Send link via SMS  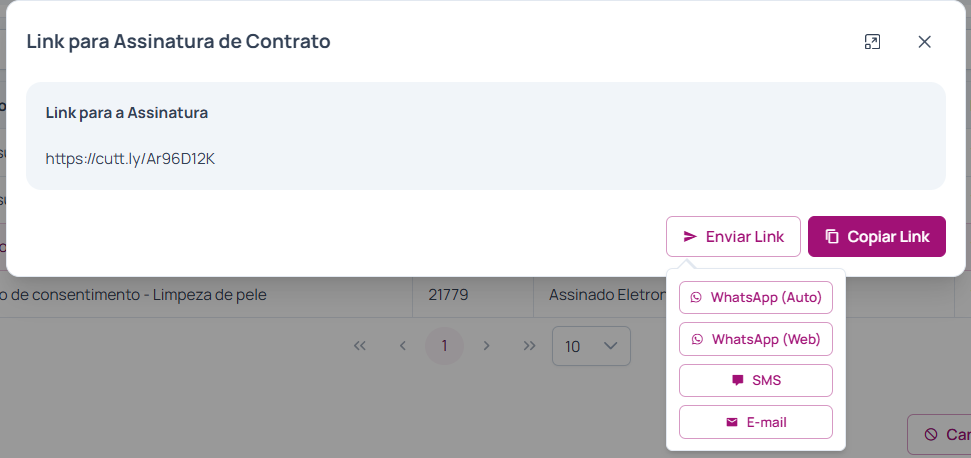point(756,380)
